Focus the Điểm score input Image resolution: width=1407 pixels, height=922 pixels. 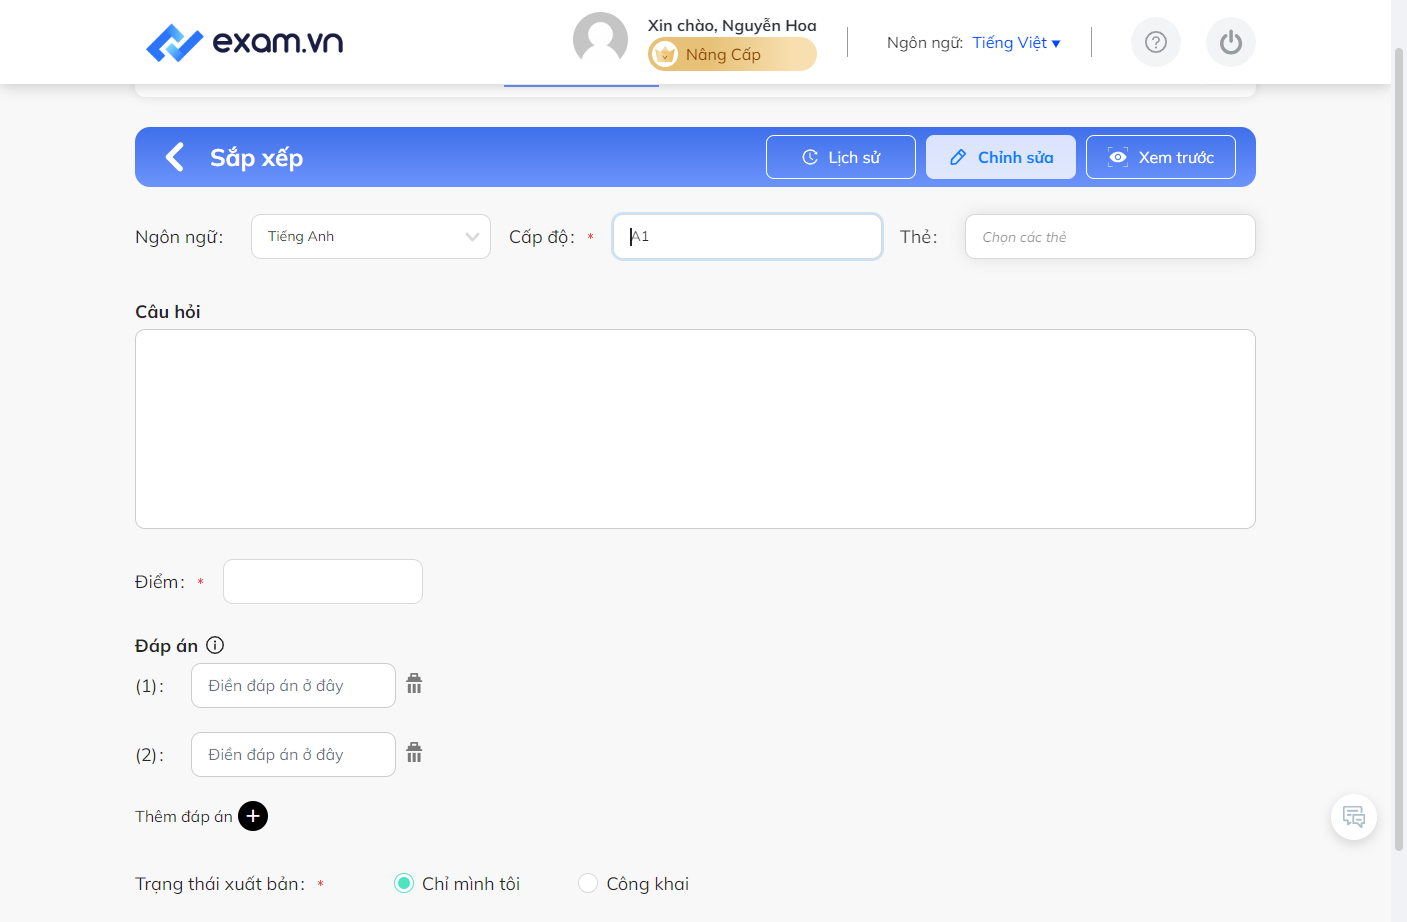(323, 581)
